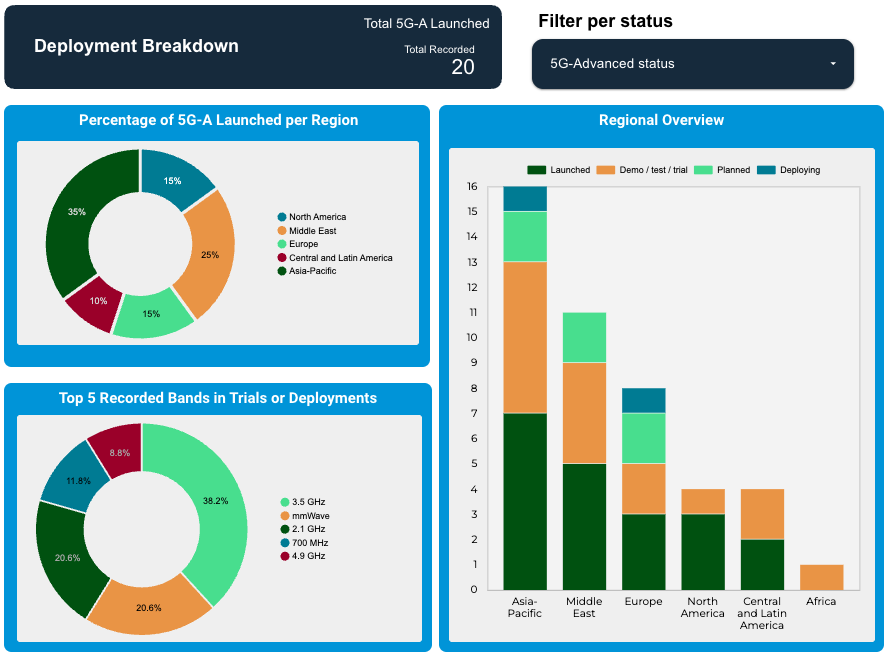Click the dropdown arrow in status filter

(x=832, y=64)
